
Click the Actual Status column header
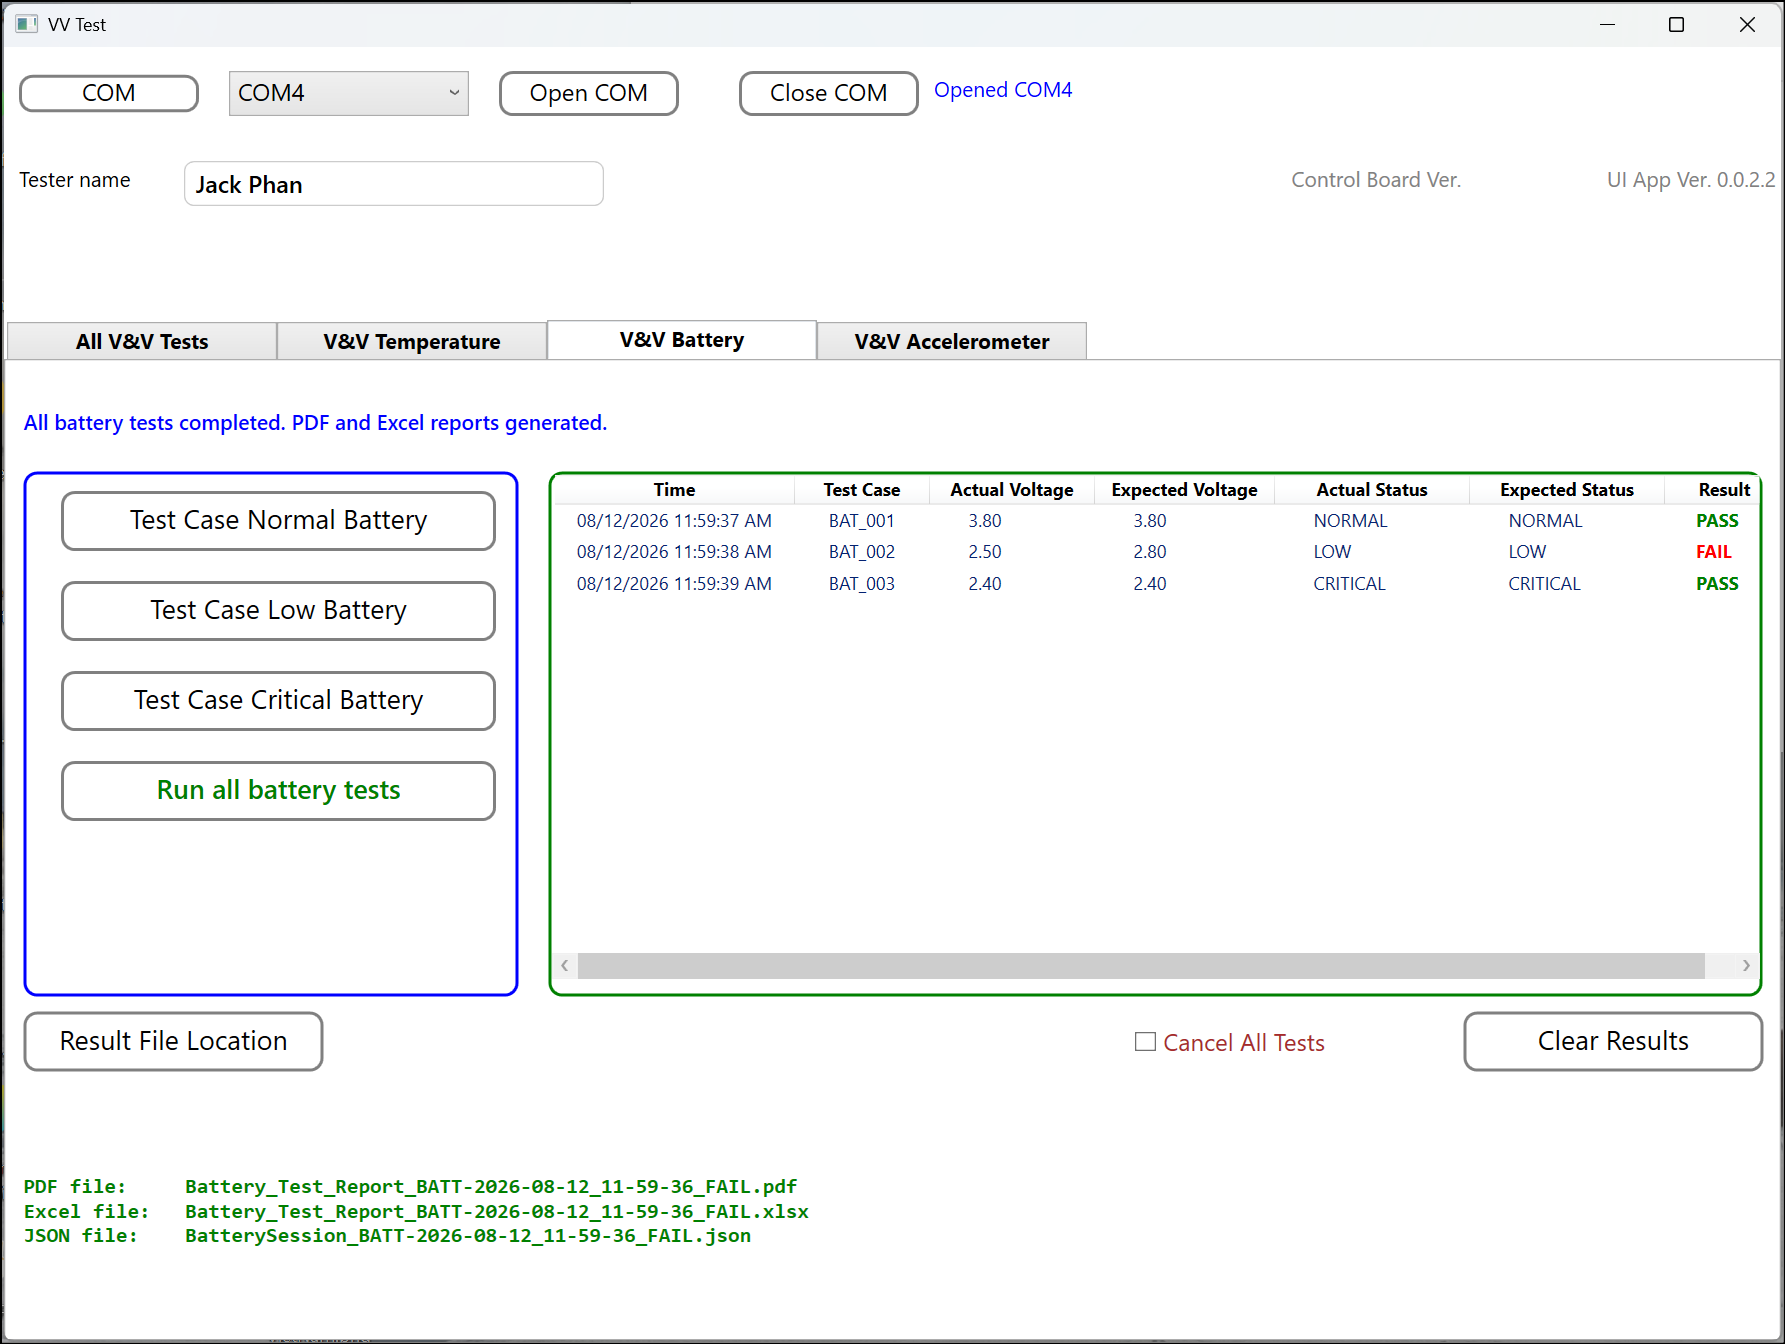tap(1372, 490)
